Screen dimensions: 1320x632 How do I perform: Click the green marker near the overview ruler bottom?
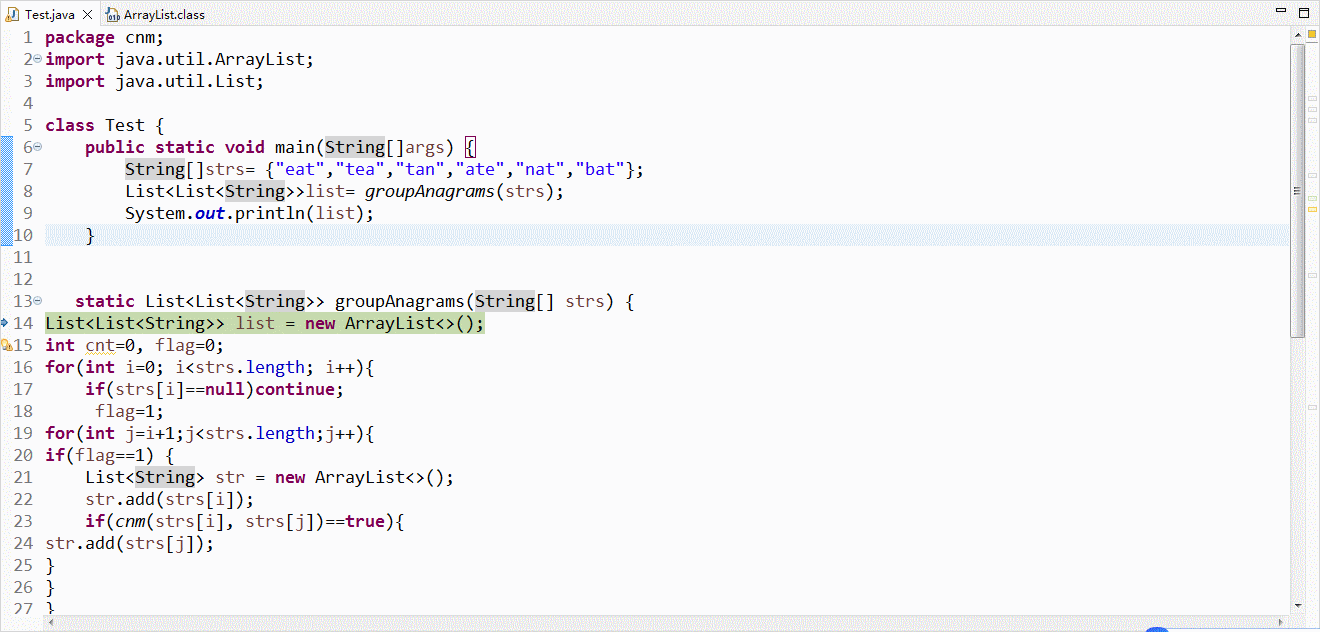pyautogui.click(x=1312, y=199)
